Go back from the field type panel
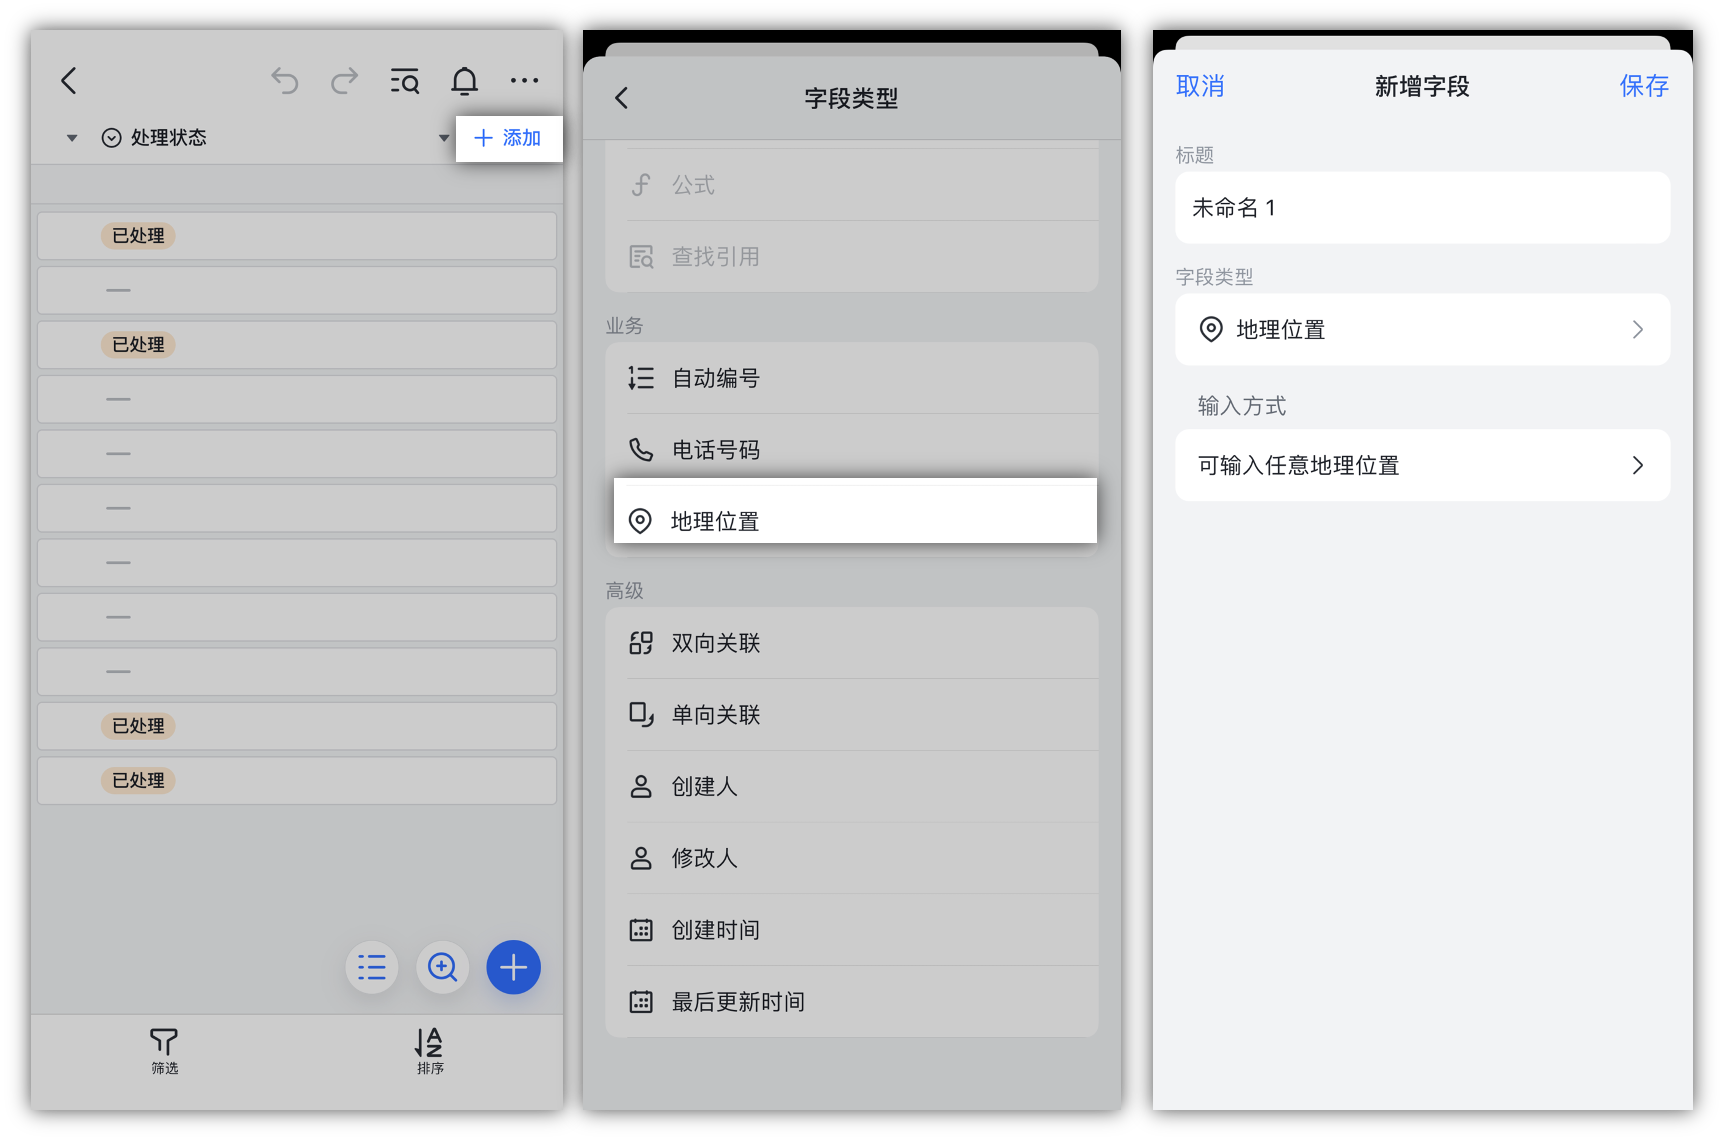The image size is (1724, 1140). point(622,98)
